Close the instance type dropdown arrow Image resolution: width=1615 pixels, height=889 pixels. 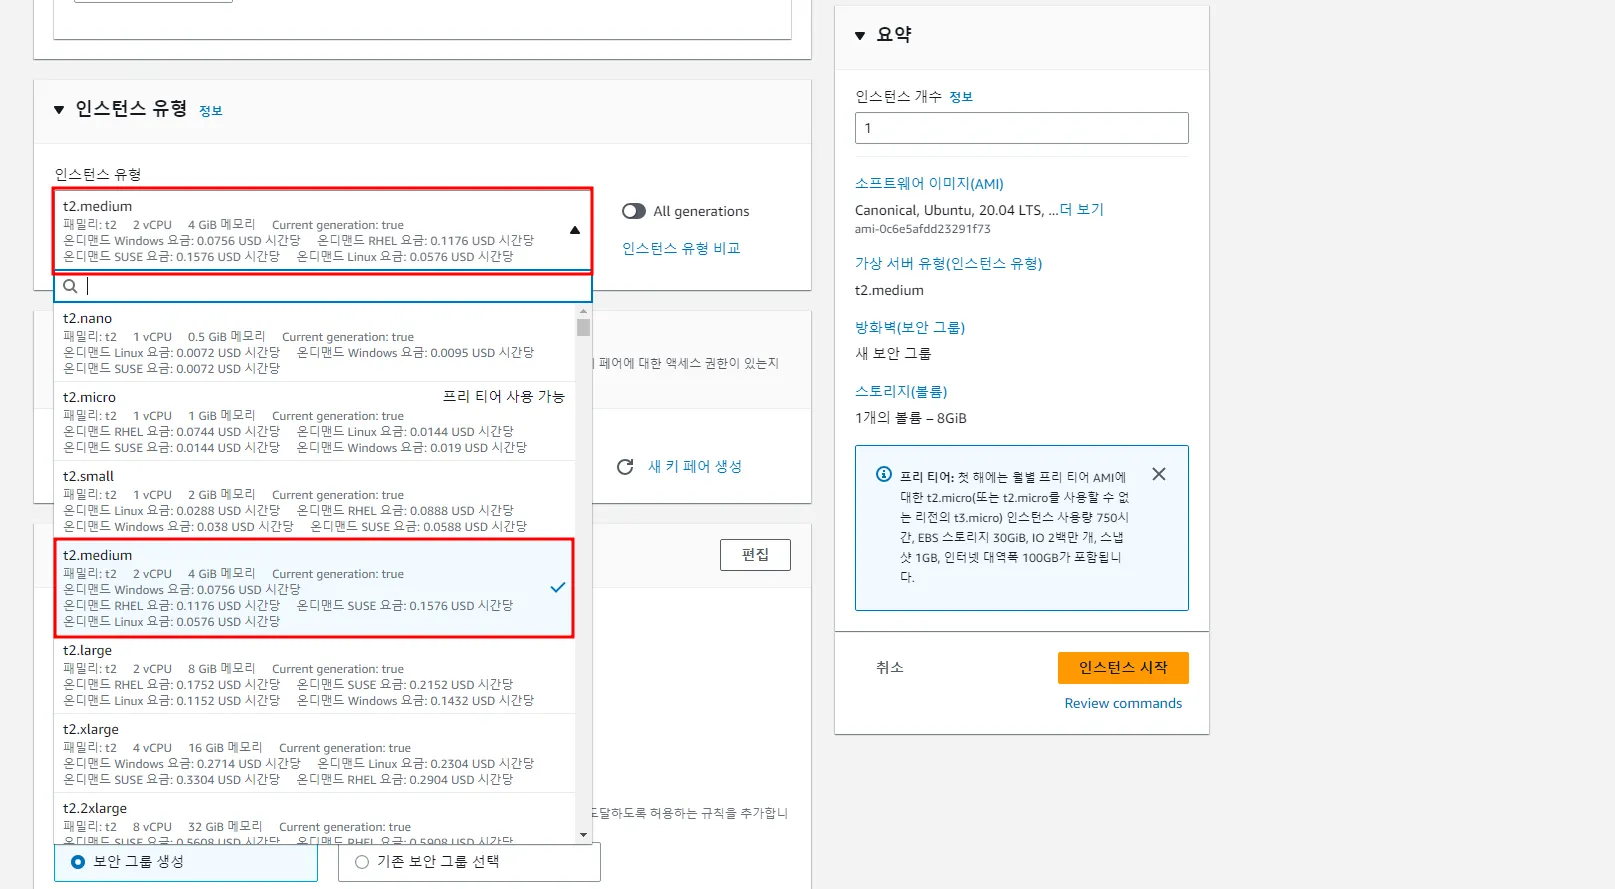[575, 230]
